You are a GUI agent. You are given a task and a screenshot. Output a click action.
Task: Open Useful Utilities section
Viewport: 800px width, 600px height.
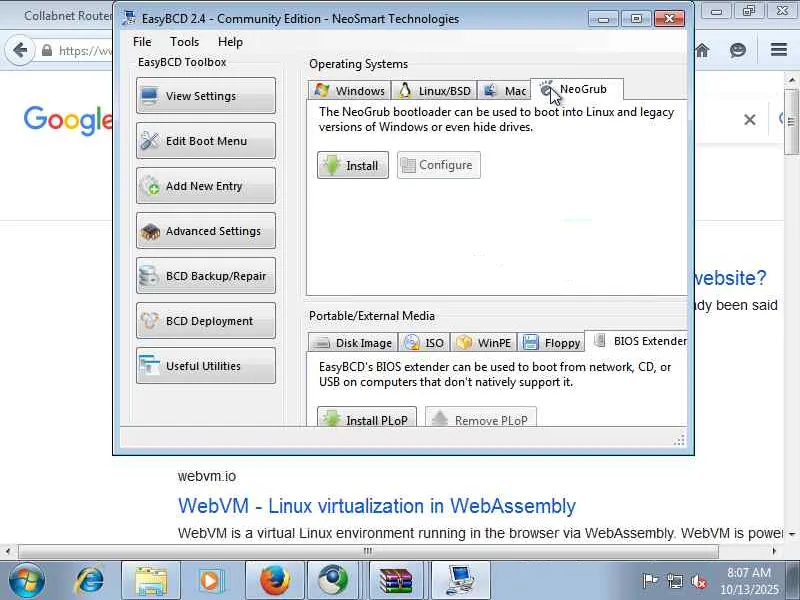[x=206, y=365]
